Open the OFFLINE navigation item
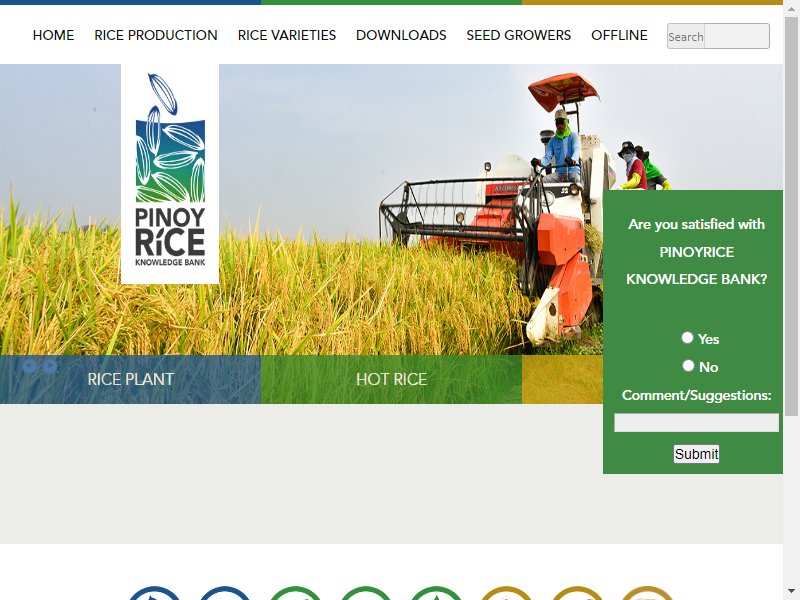800x600 pixels. pyautogui.click(x=619, y=35)
